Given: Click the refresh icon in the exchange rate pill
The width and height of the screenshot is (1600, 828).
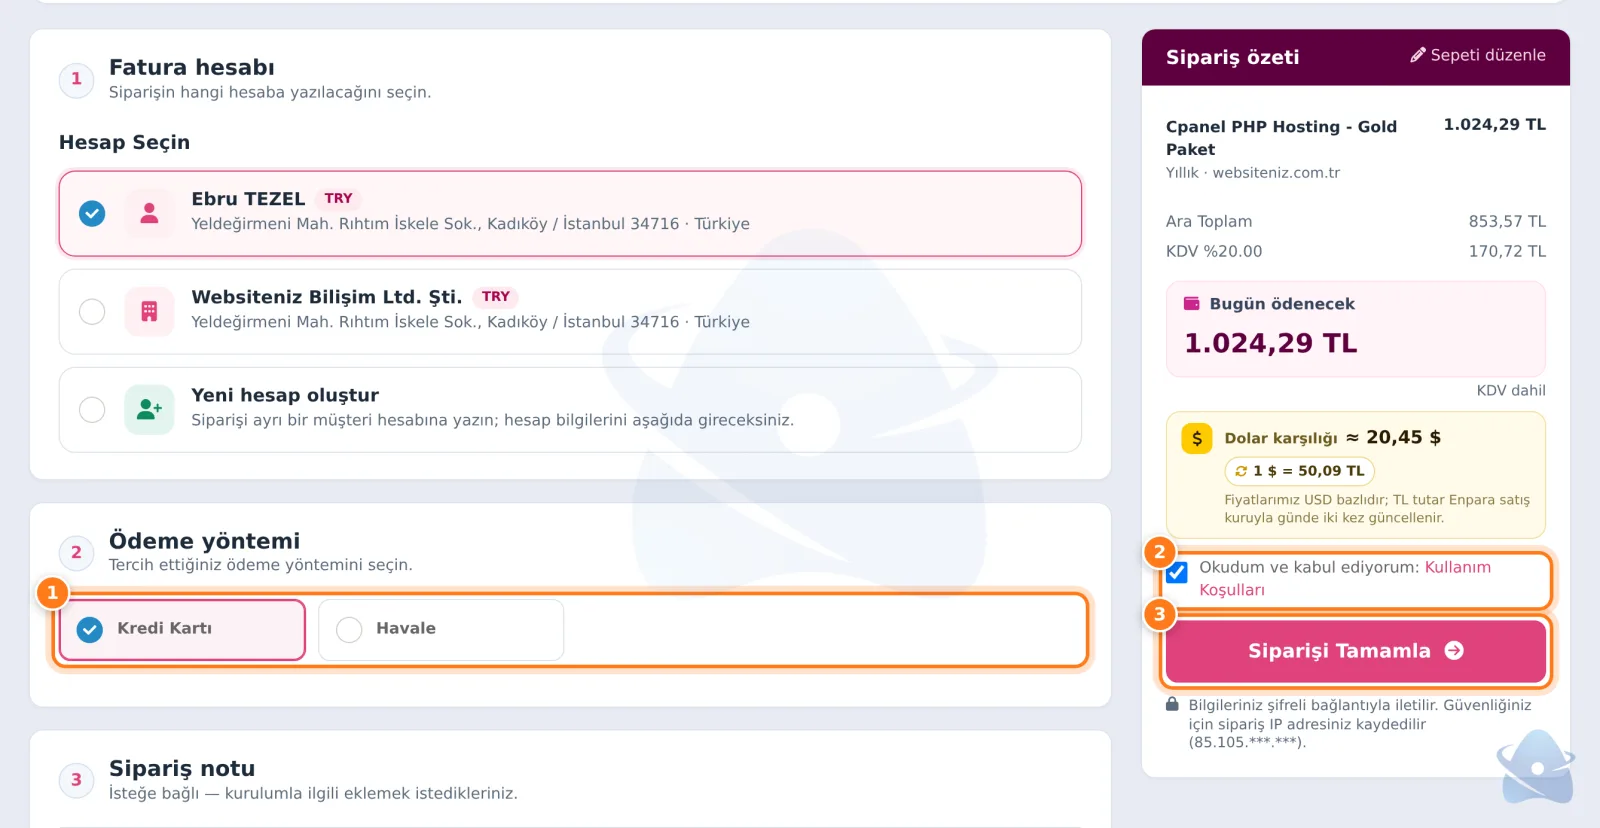Looking at the screenshot, I should pos(1241,471).
